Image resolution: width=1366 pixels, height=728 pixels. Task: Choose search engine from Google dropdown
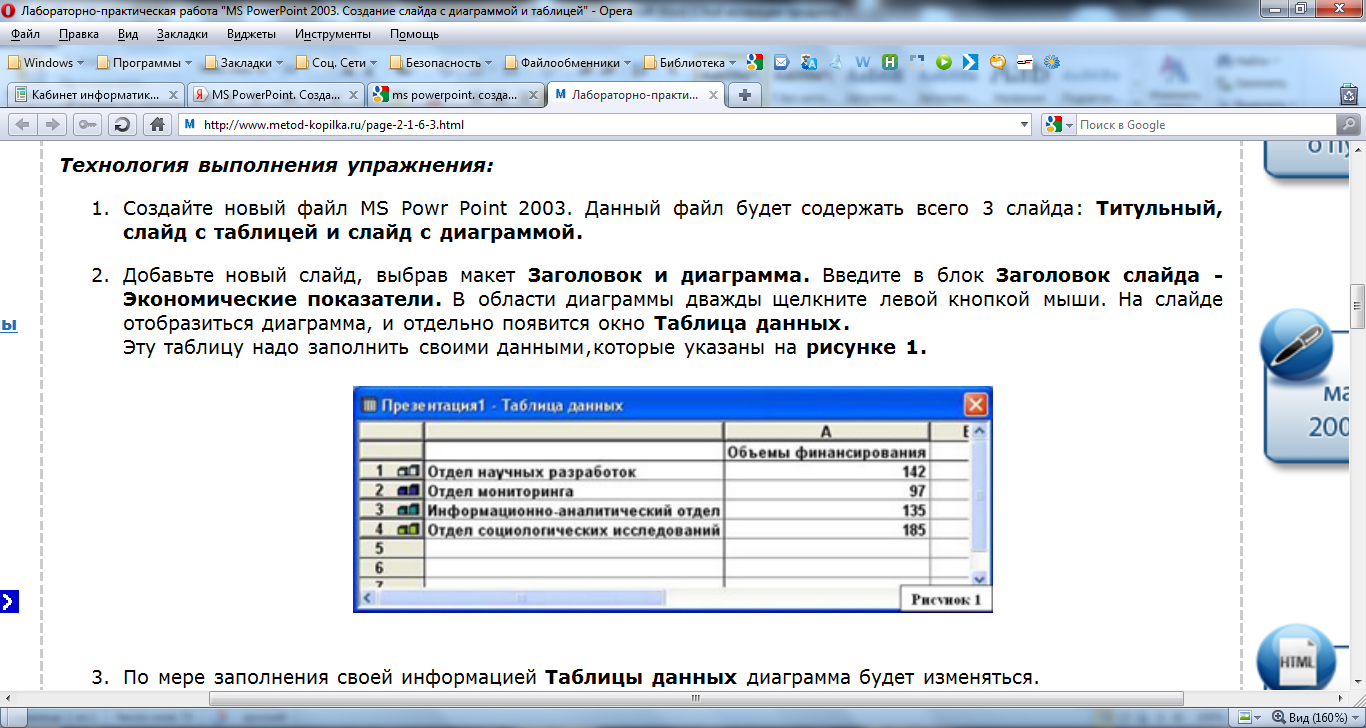(1057, 125)
